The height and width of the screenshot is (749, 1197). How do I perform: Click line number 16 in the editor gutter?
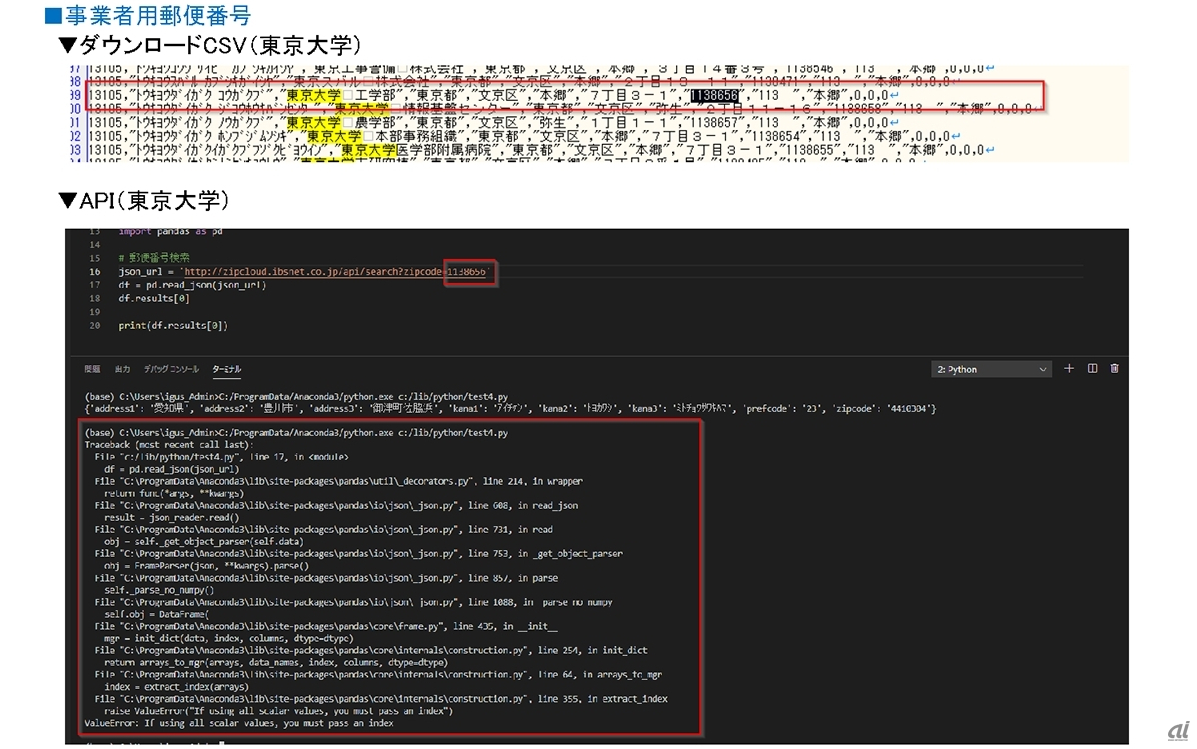click(x=95, y=272)
